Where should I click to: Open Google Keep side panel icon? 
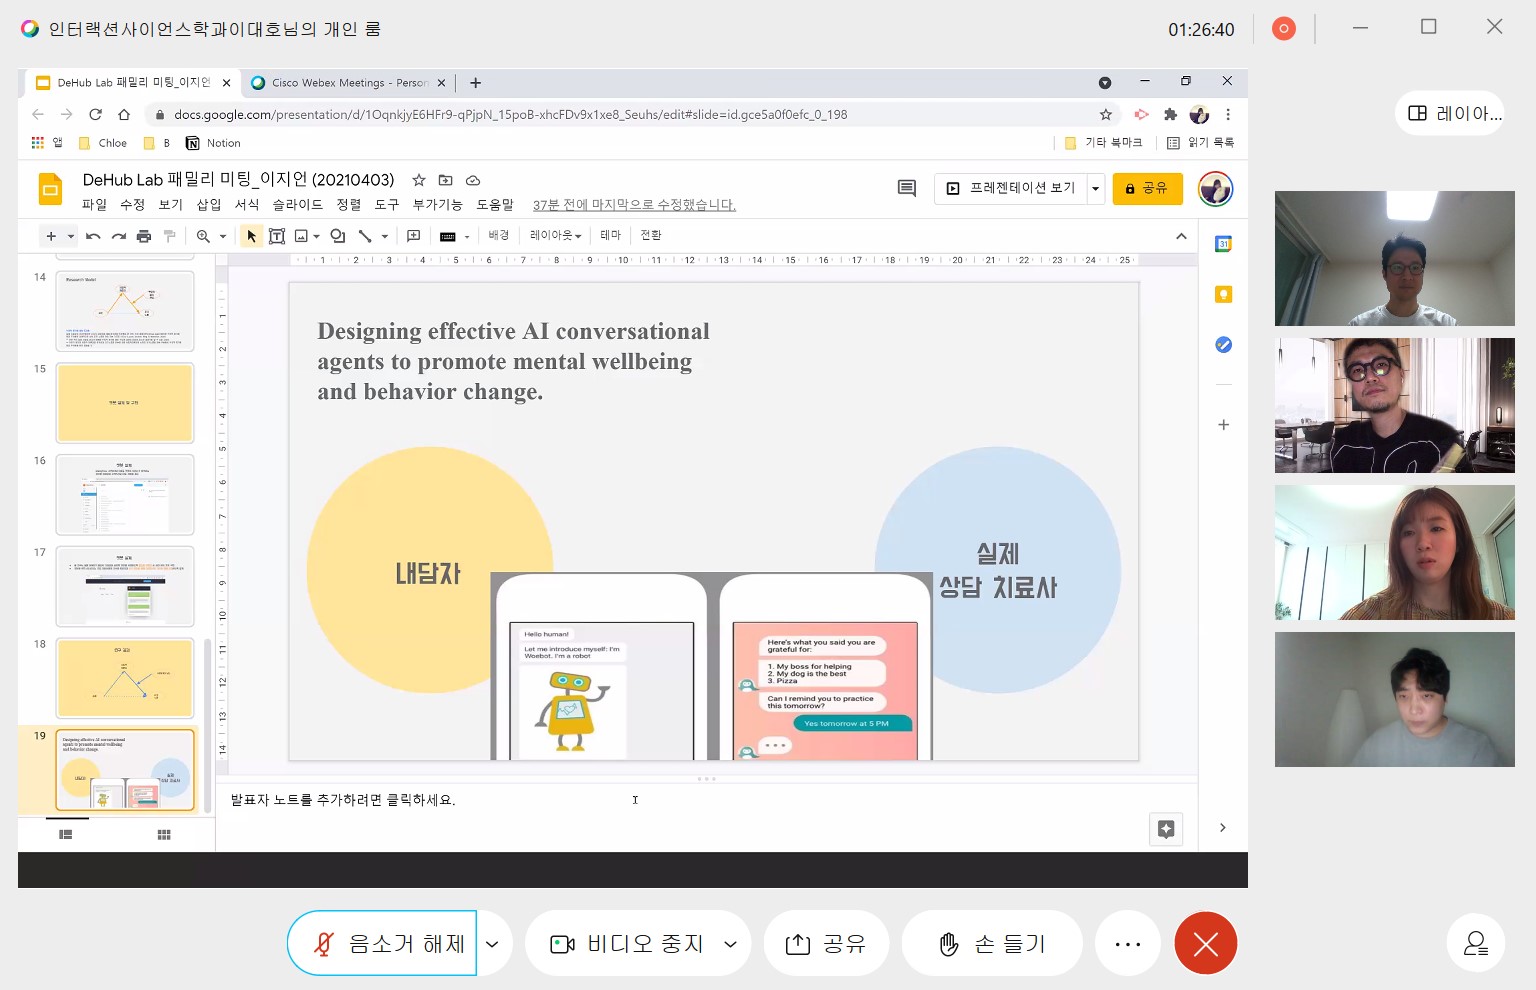[x=1223, y=294]
